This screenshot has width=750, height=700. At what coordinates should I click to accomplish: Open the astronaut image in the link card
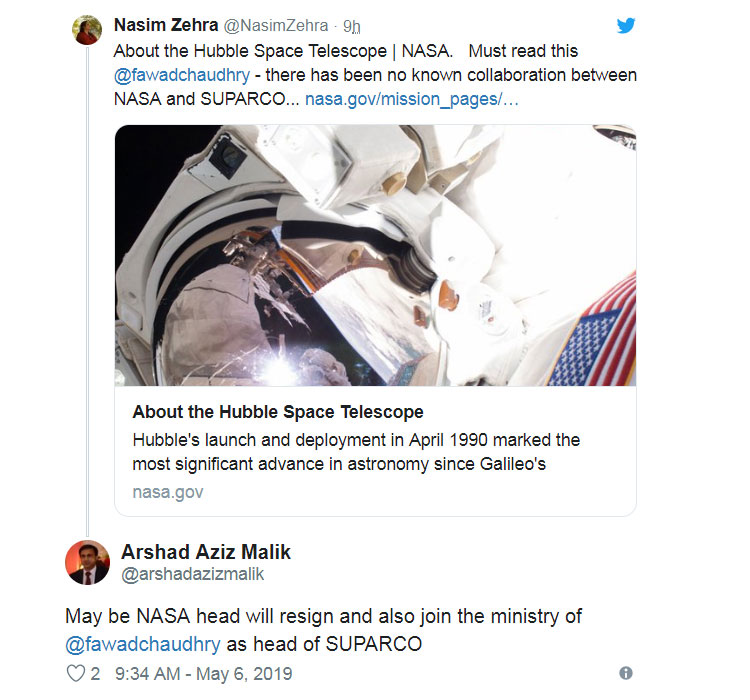pyautogui.click(x=375, y=255)
